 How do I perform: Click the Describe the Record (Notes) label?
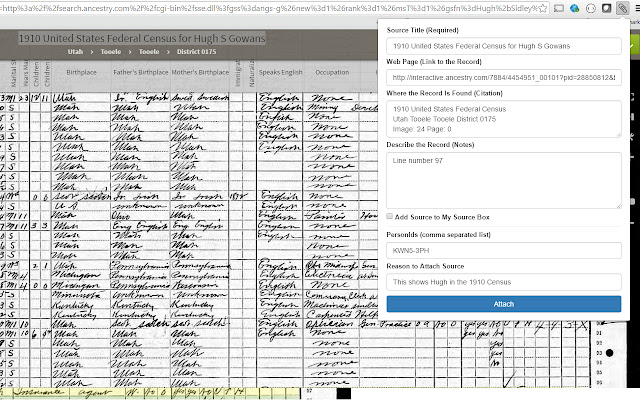click(430, 144)
